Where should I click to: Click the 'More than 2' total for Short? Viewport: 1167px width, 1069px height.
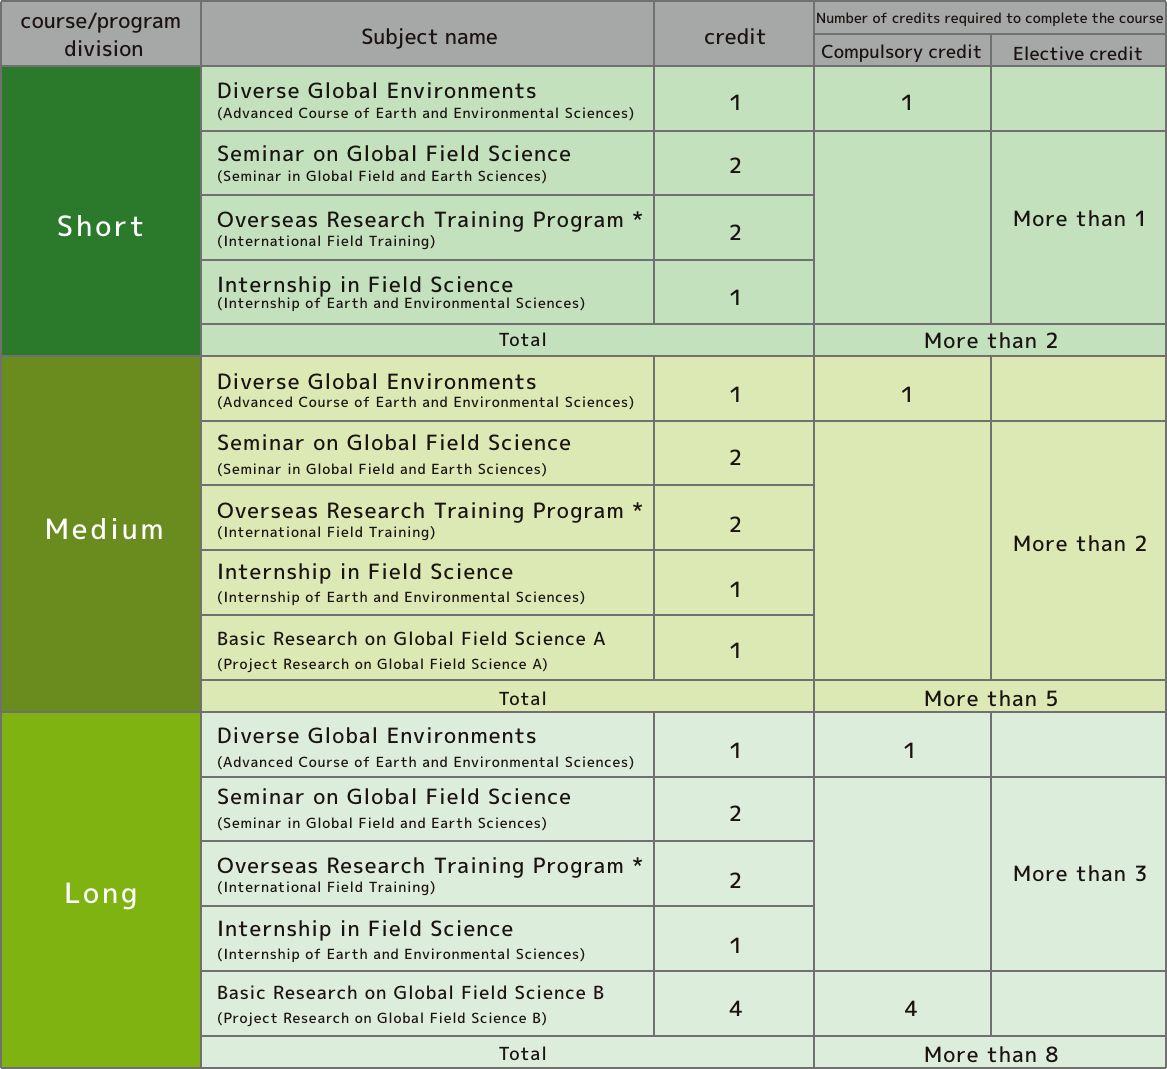click(x=990, y=340)
